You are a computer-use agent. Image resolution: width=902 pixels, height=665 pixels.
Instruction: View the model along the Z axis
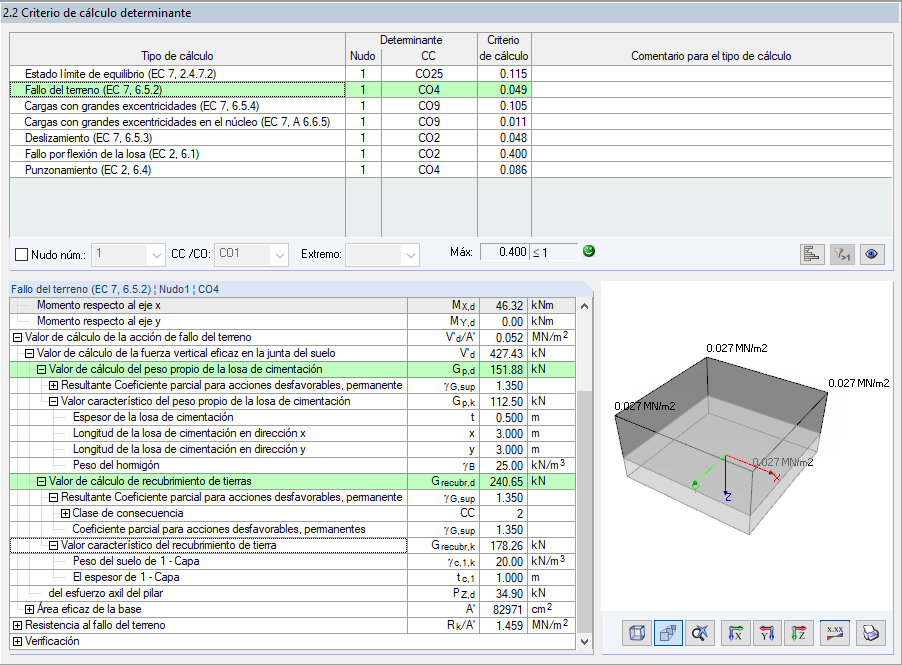pos(798,633)
